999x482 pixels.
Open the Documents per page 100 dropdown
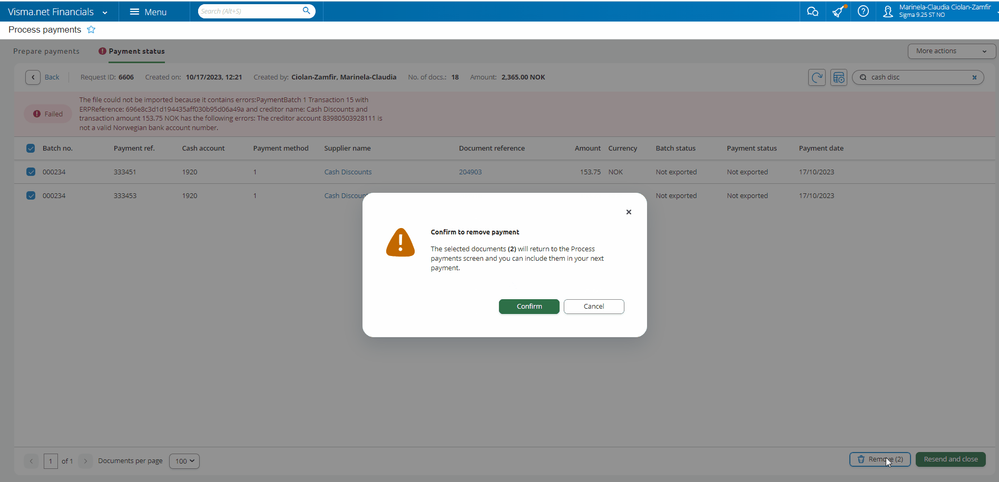tap(184, 461)
